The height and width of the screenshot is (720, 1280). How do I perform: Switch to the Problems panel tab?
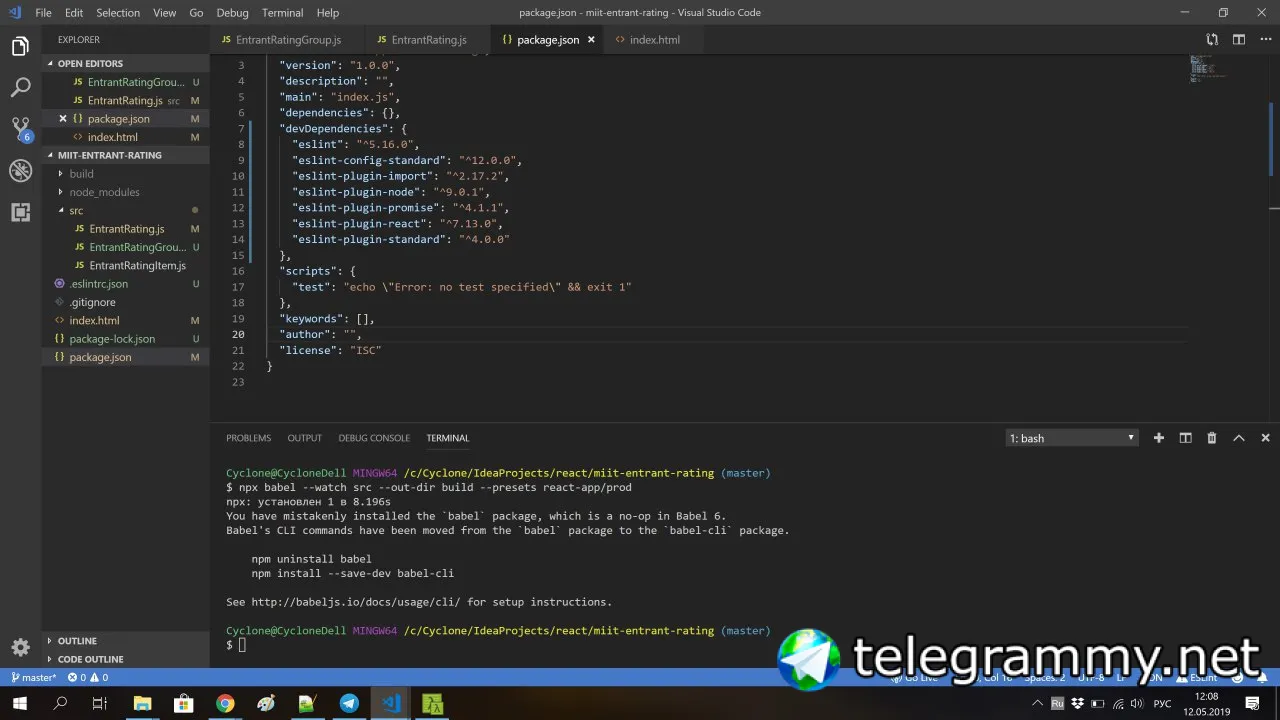pos(248,438)
